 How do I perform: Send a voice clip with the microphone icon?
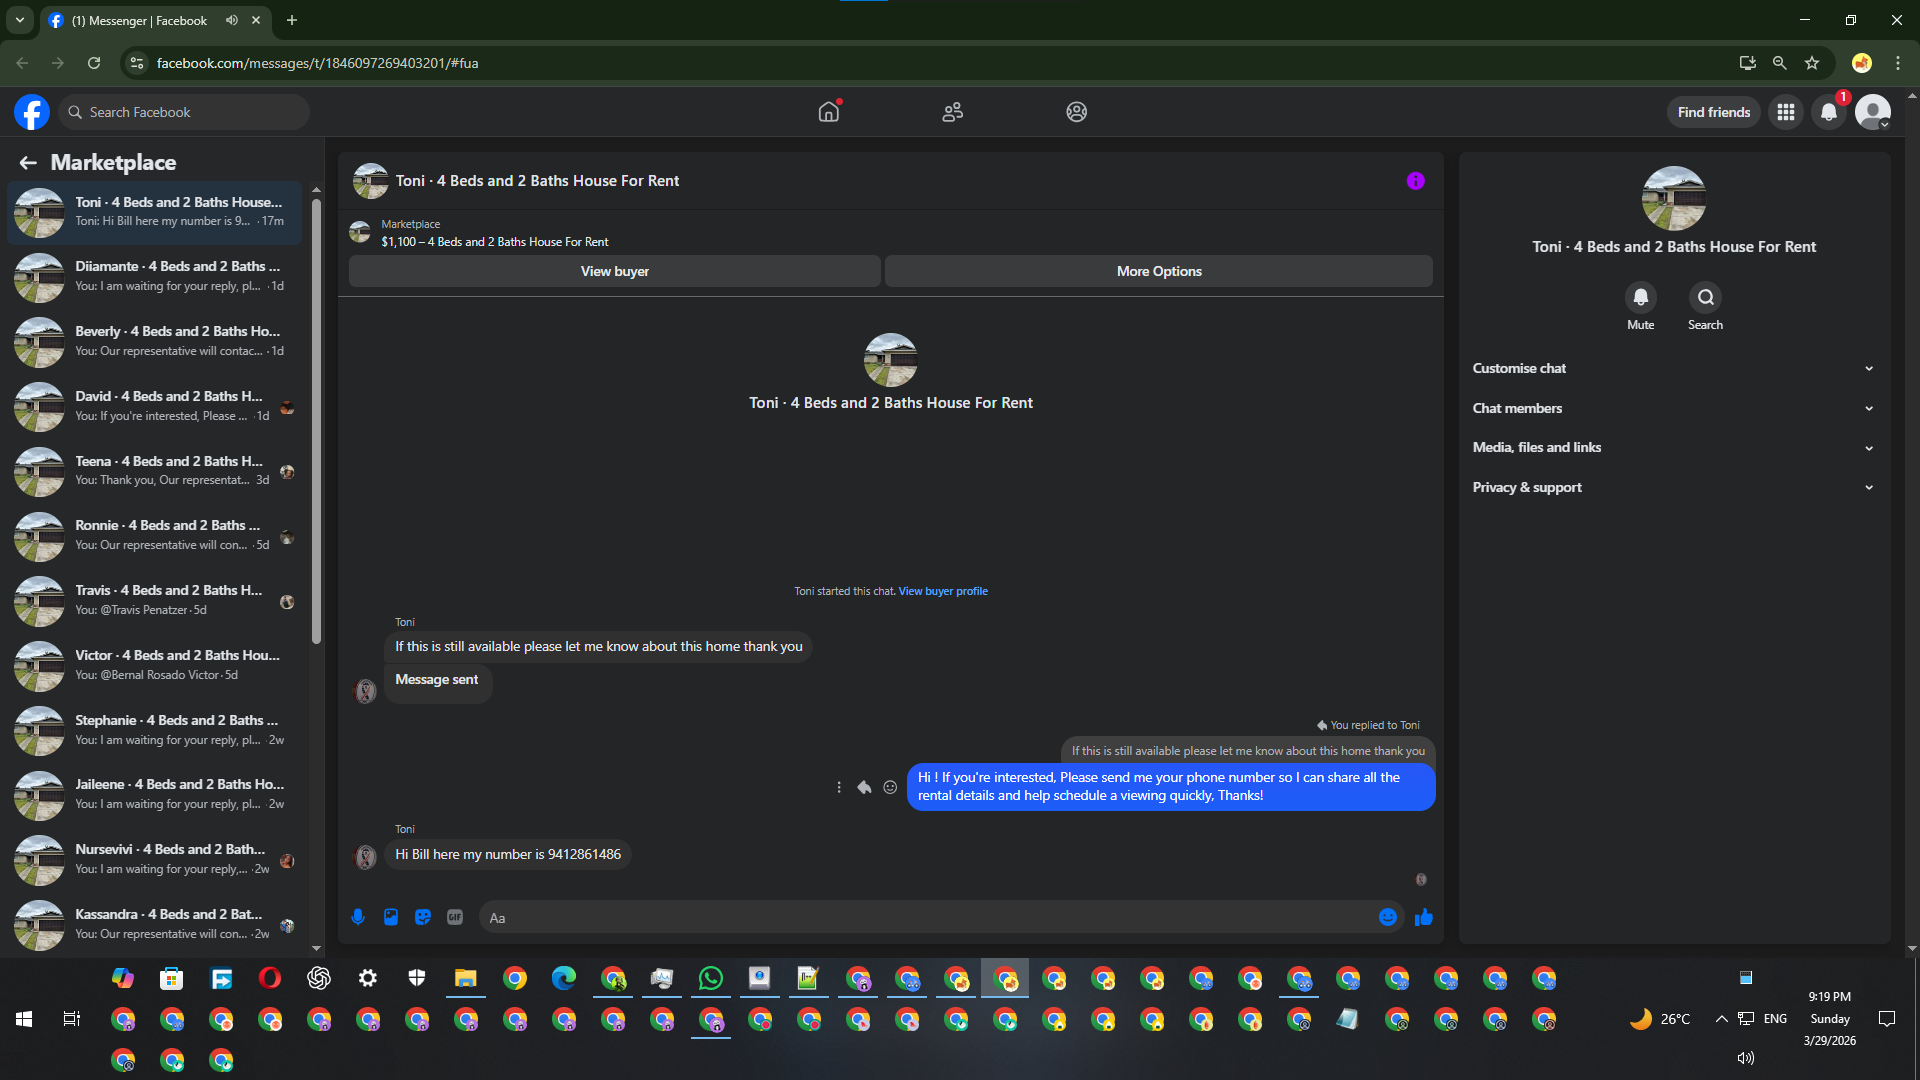tap(358, 917)
